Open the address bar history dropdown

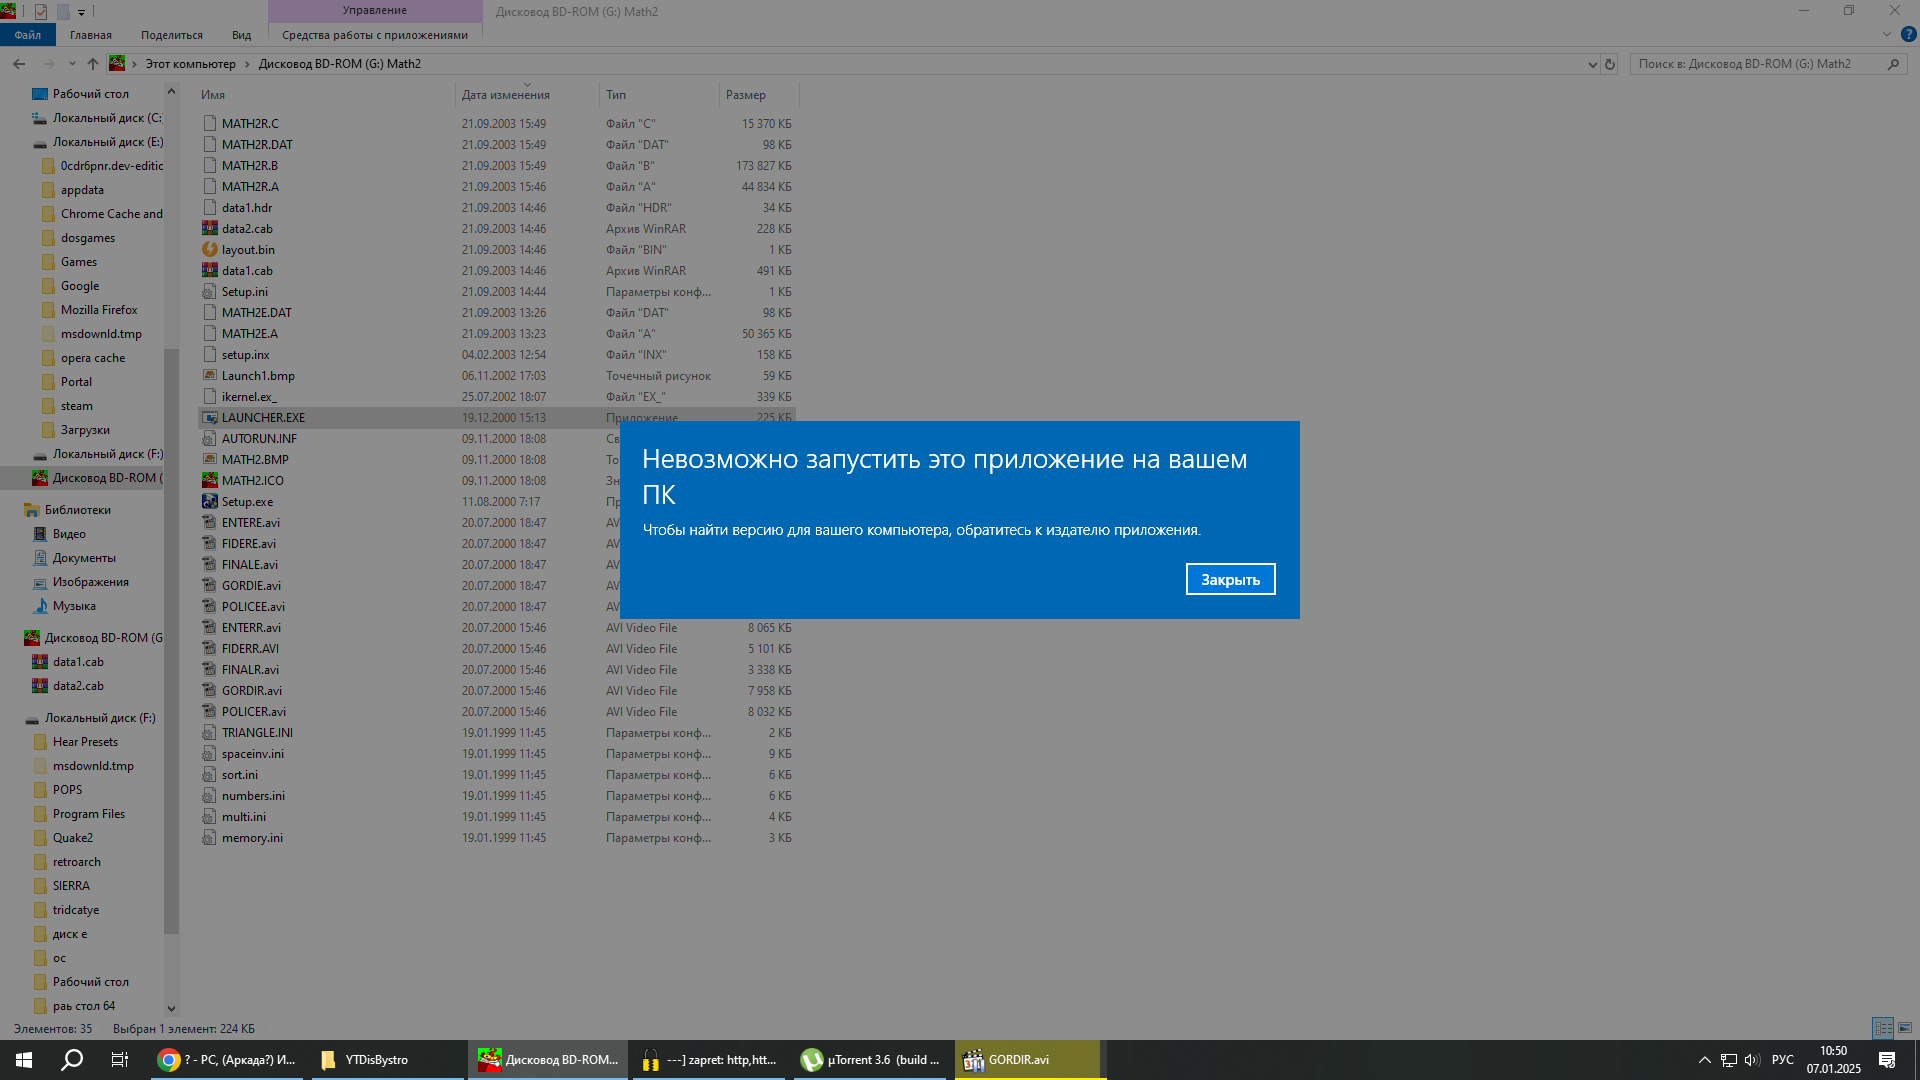[1592, 64]
